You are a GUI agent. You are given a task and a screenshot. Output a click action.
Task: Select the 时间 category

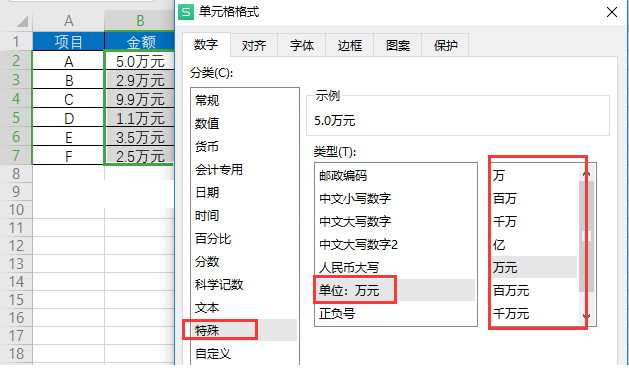coord(245,215)
